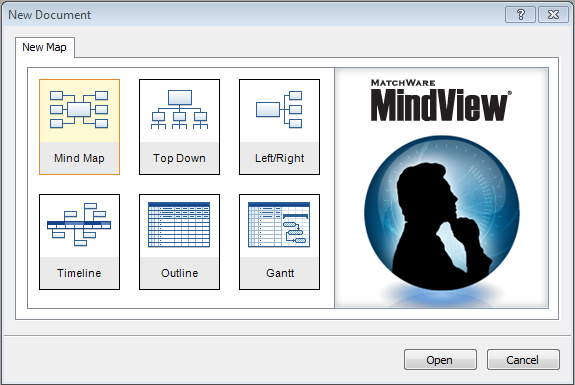
Task: Pick the Left/Right layout icon
Action: point(279,127)
